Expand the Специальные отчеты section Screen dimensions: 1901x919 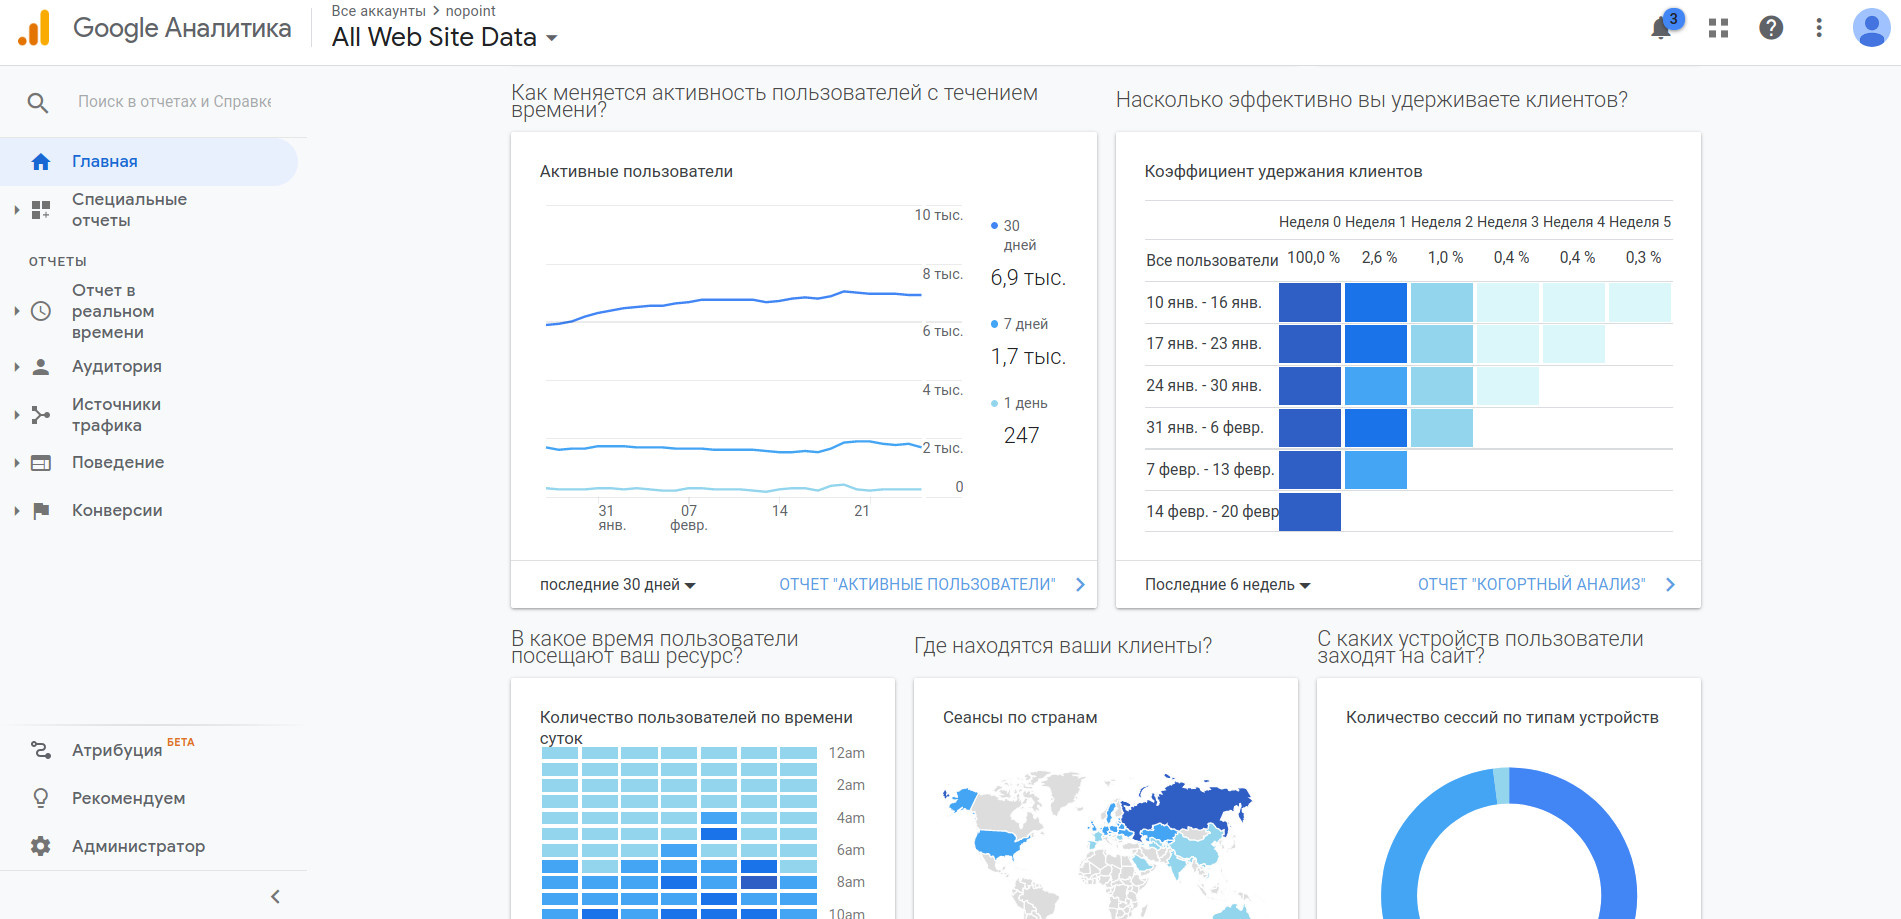[17, 210]
